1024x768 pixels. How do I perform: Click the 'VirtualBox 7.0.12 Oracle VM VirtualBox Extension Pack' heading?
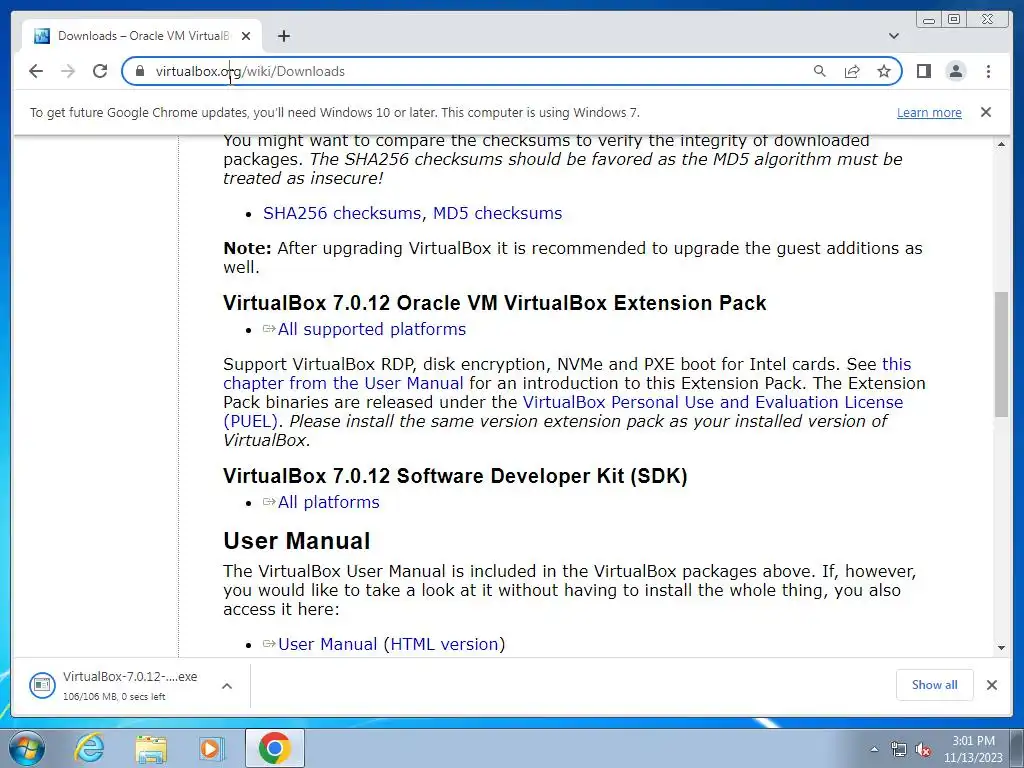click(494, 303)
